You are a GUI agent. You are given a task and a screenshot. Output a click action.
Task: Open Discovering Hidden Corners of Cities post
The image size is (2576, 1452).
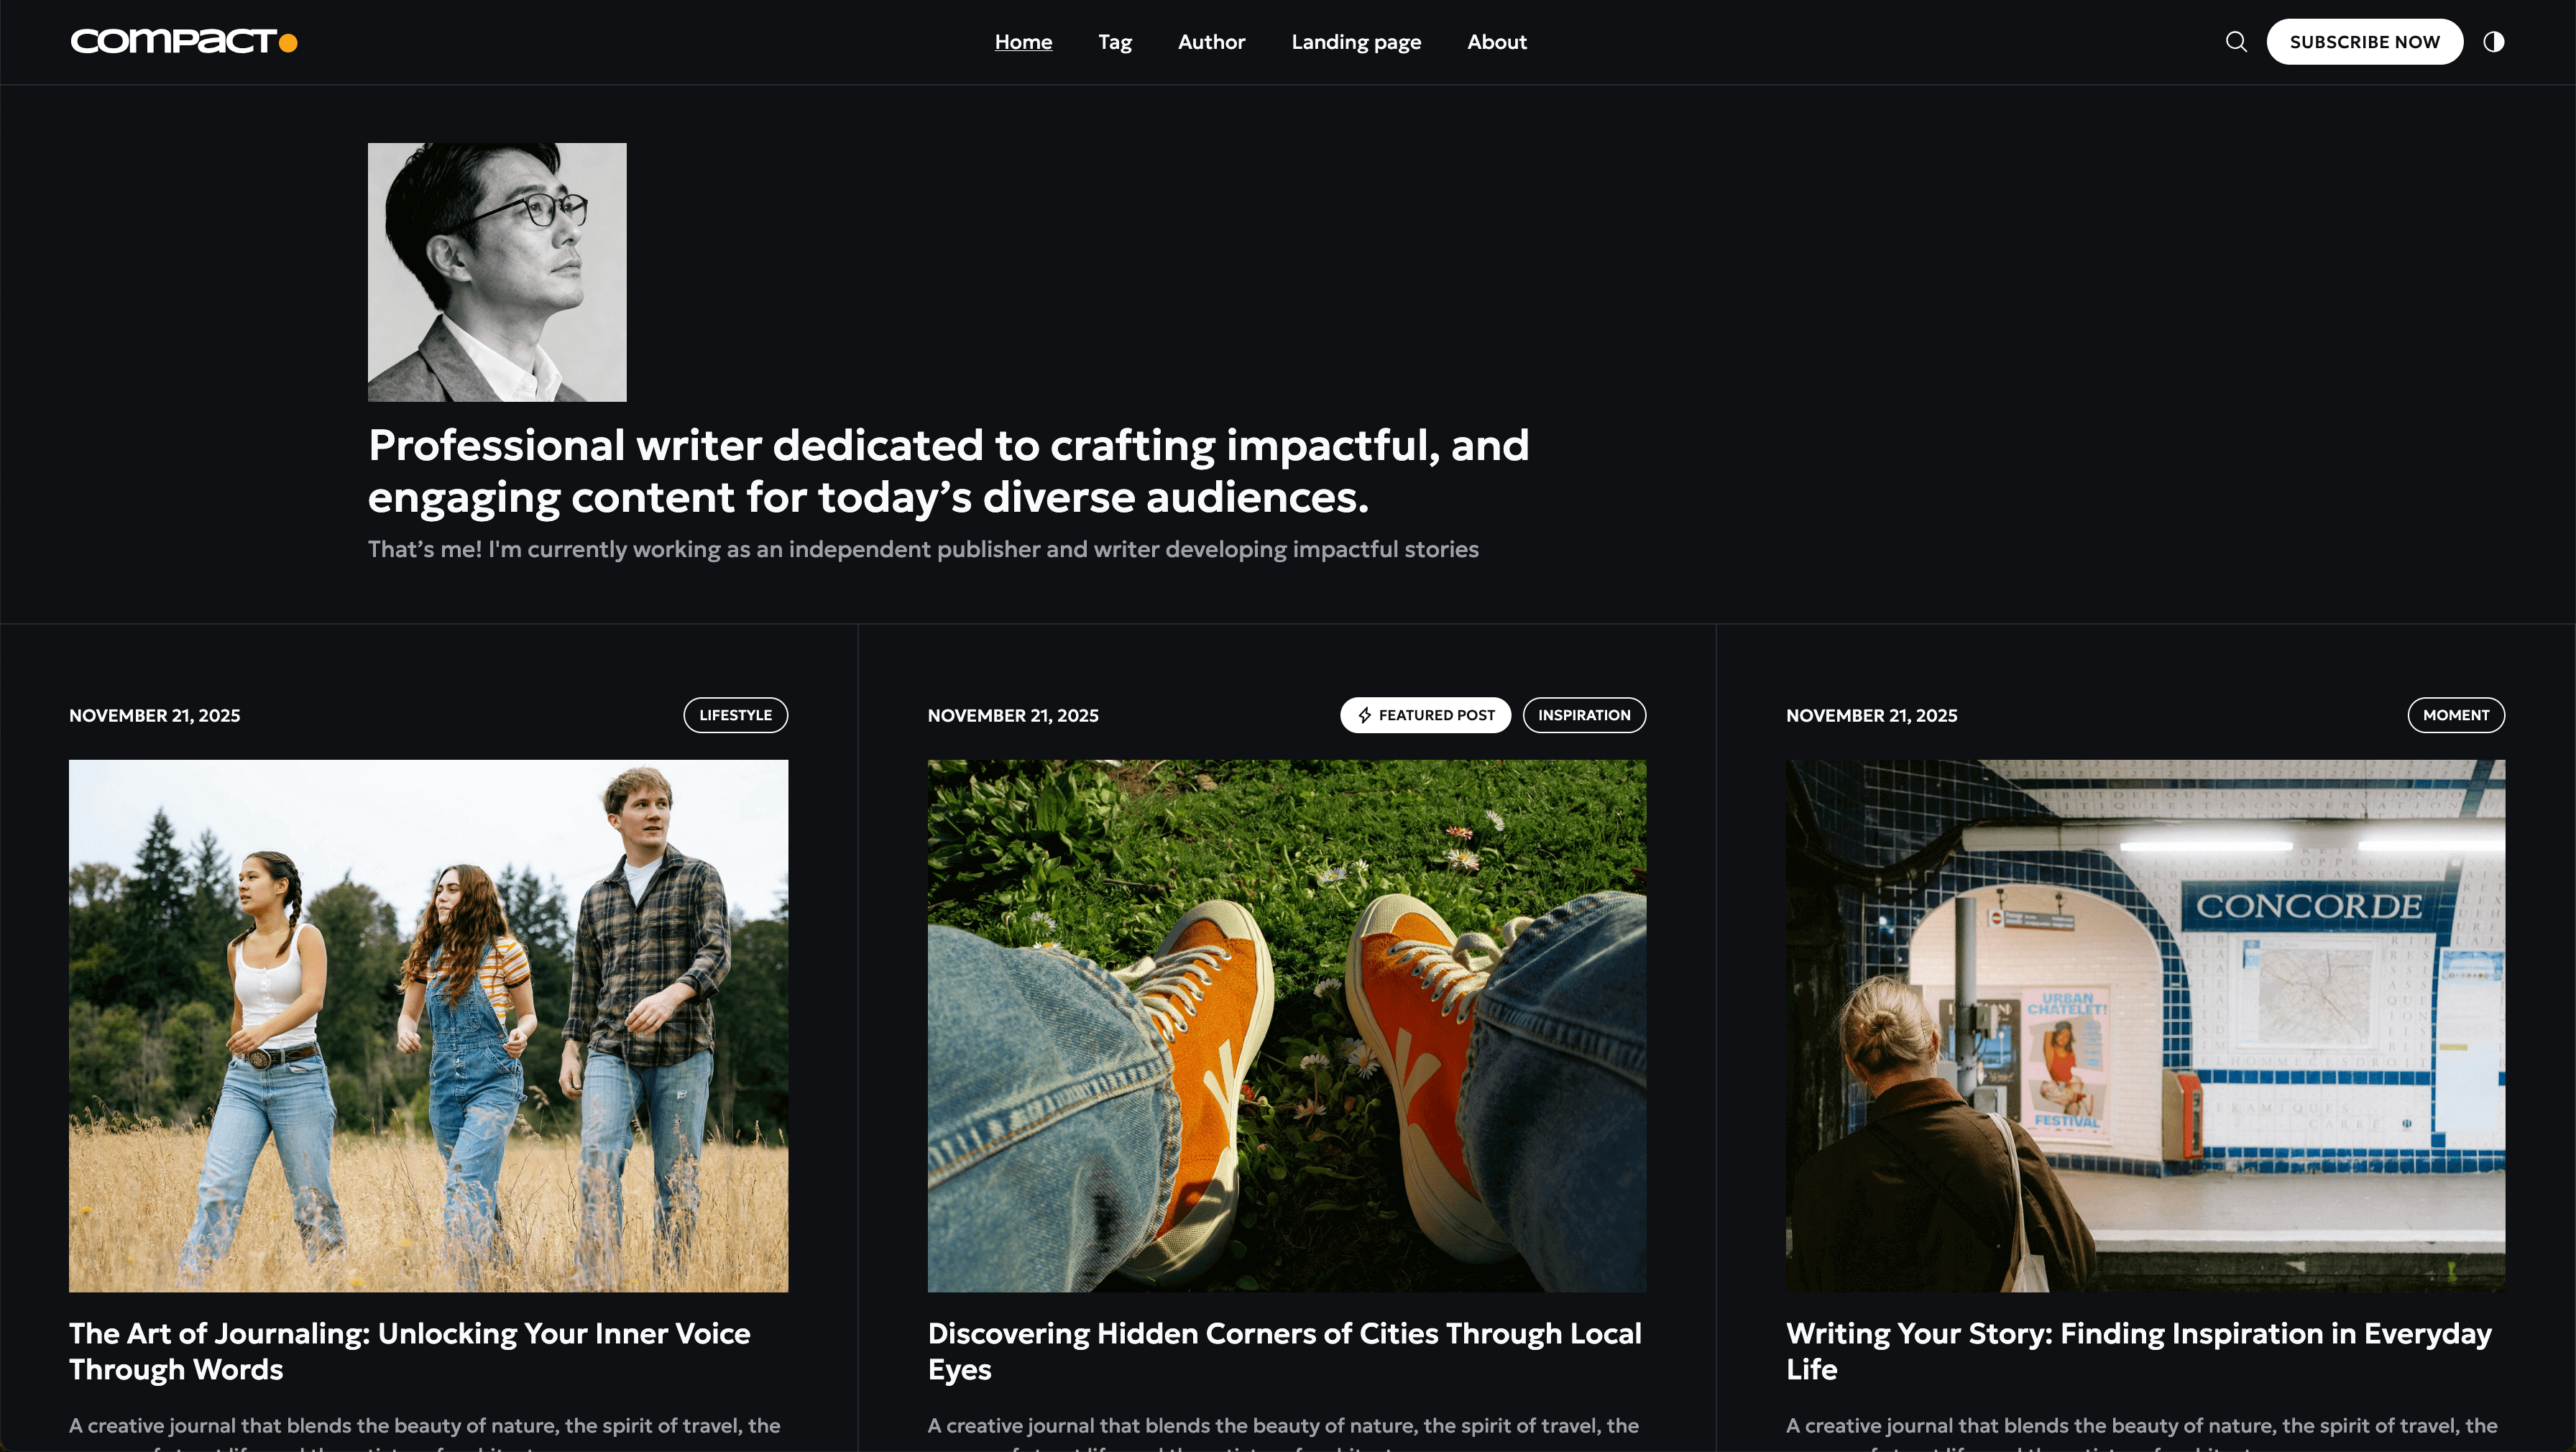click(x=1285, y=1351)
